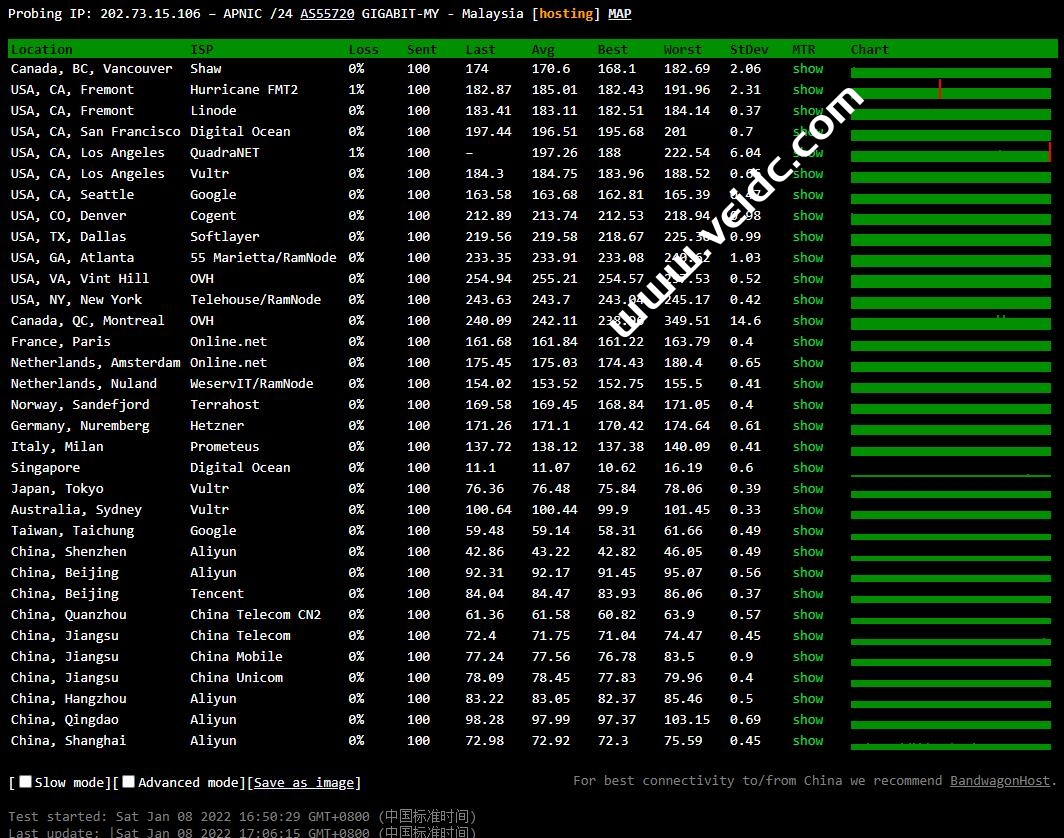Click the Loss column header
This screenshot has width=1064, height=838.
click(364, 50)
